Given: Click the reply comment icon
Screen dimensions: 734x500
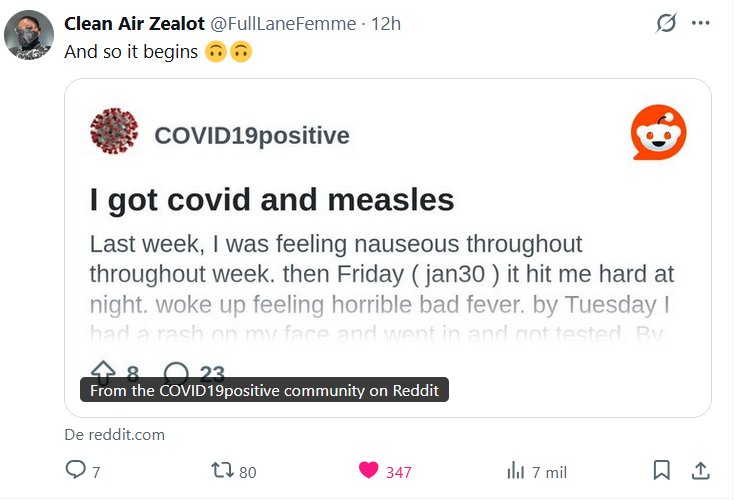Looking at the screenshot, I should [75, 470].
